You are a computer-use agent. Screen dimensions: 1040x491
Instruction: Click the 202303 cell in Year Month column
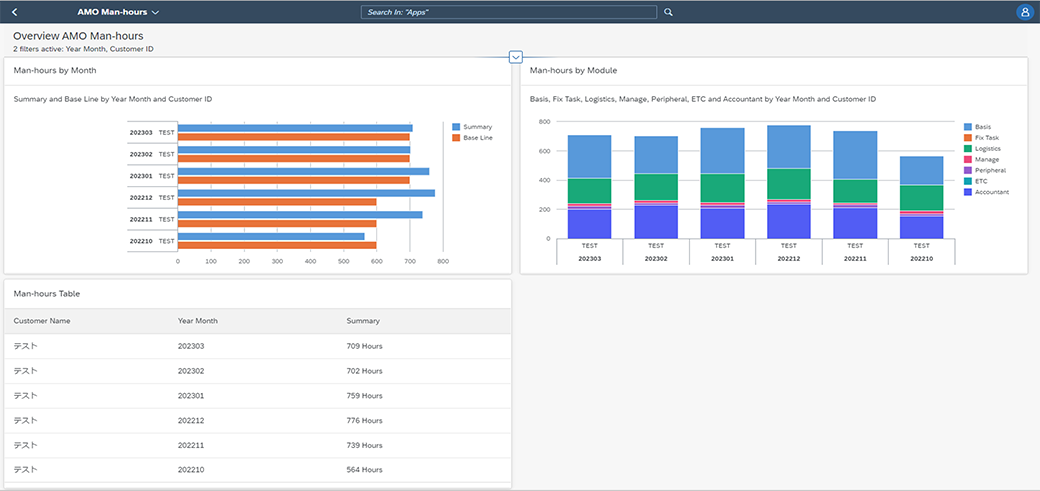click(191, 346)
